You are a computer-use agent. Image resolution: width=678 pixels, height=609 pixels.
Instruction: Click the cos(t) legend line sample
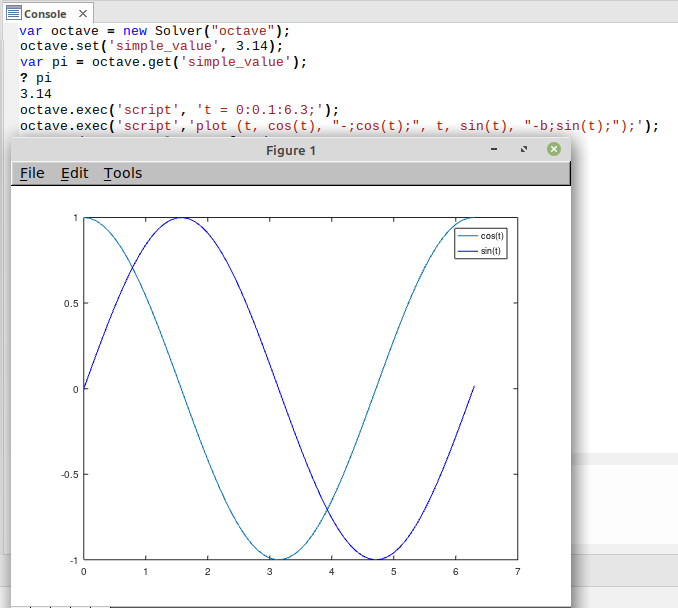click(468, 236)
